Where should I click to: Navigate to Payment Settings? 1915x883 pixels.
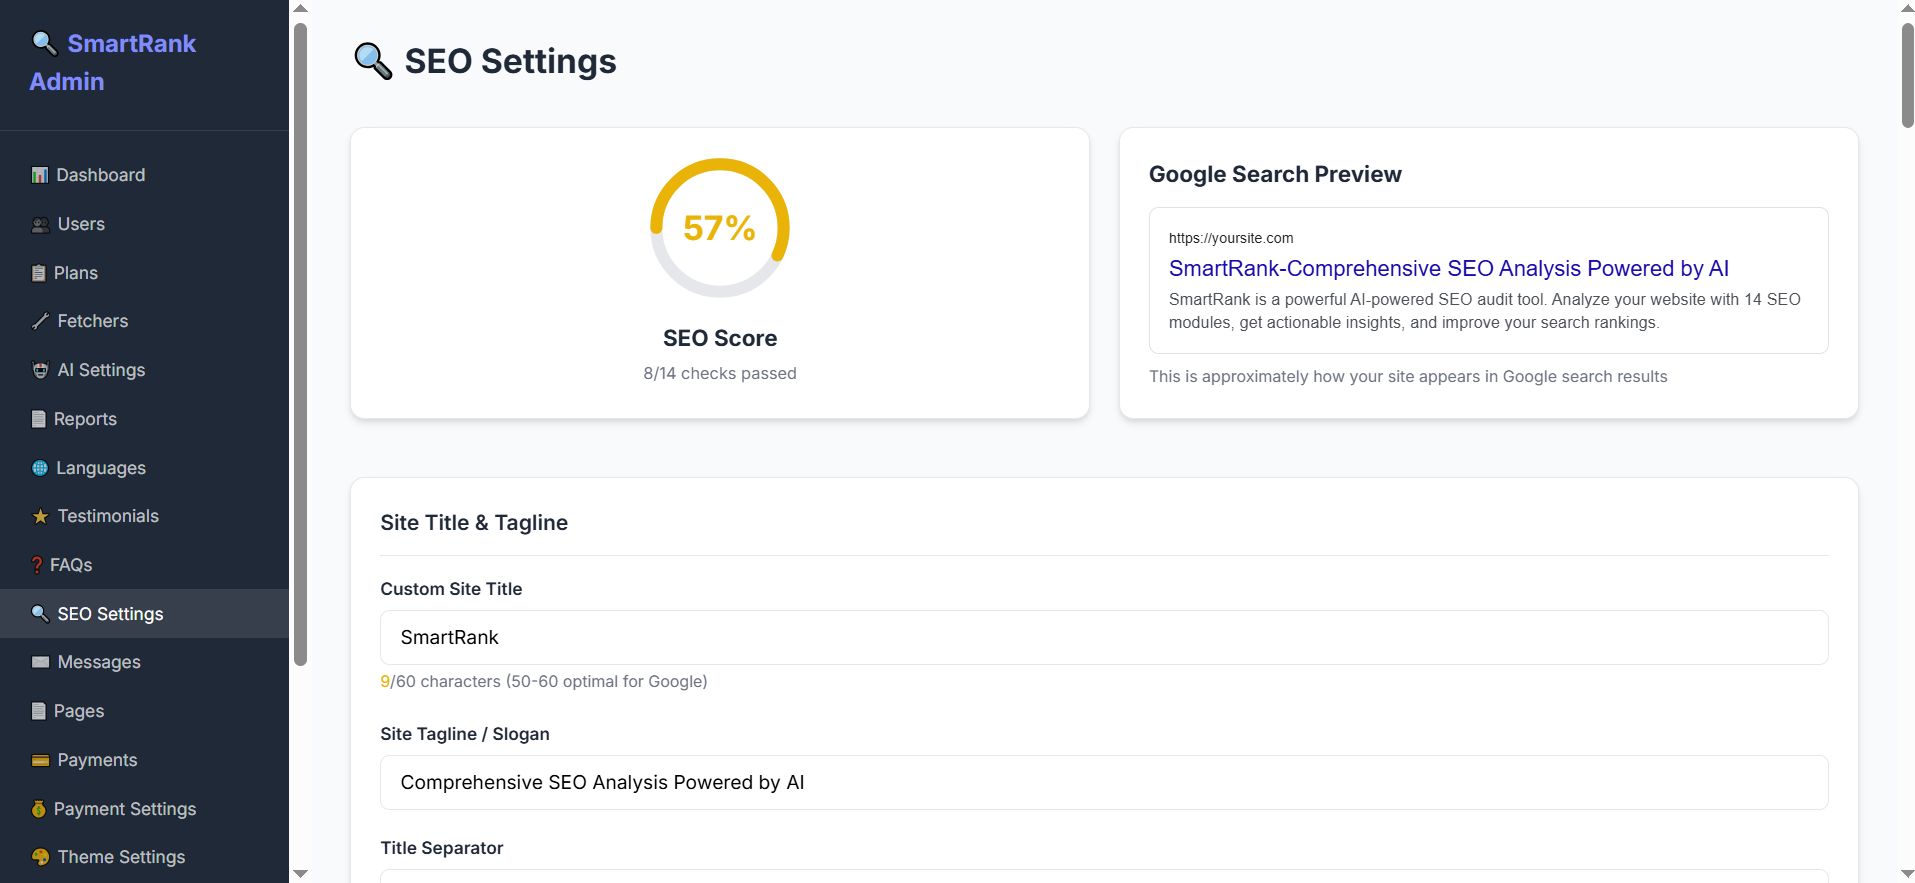124,809
